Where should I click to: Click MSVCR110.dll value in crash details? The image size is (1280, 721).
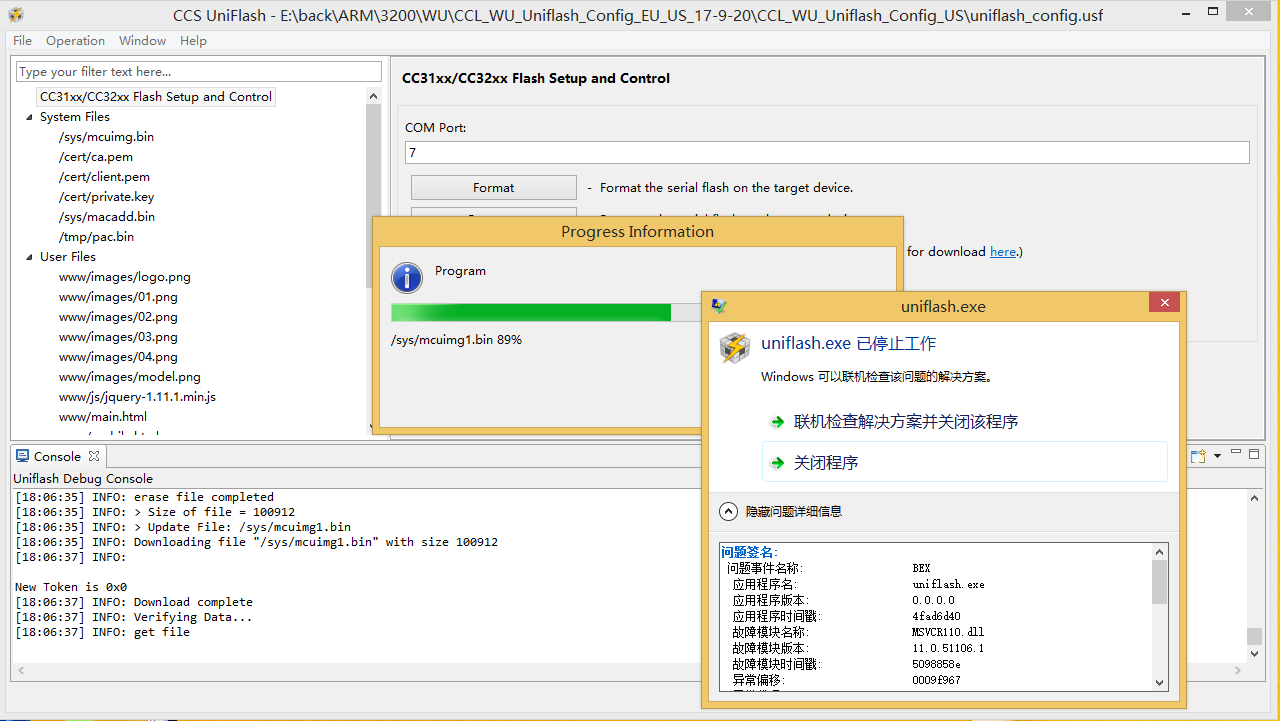[948, 632]
